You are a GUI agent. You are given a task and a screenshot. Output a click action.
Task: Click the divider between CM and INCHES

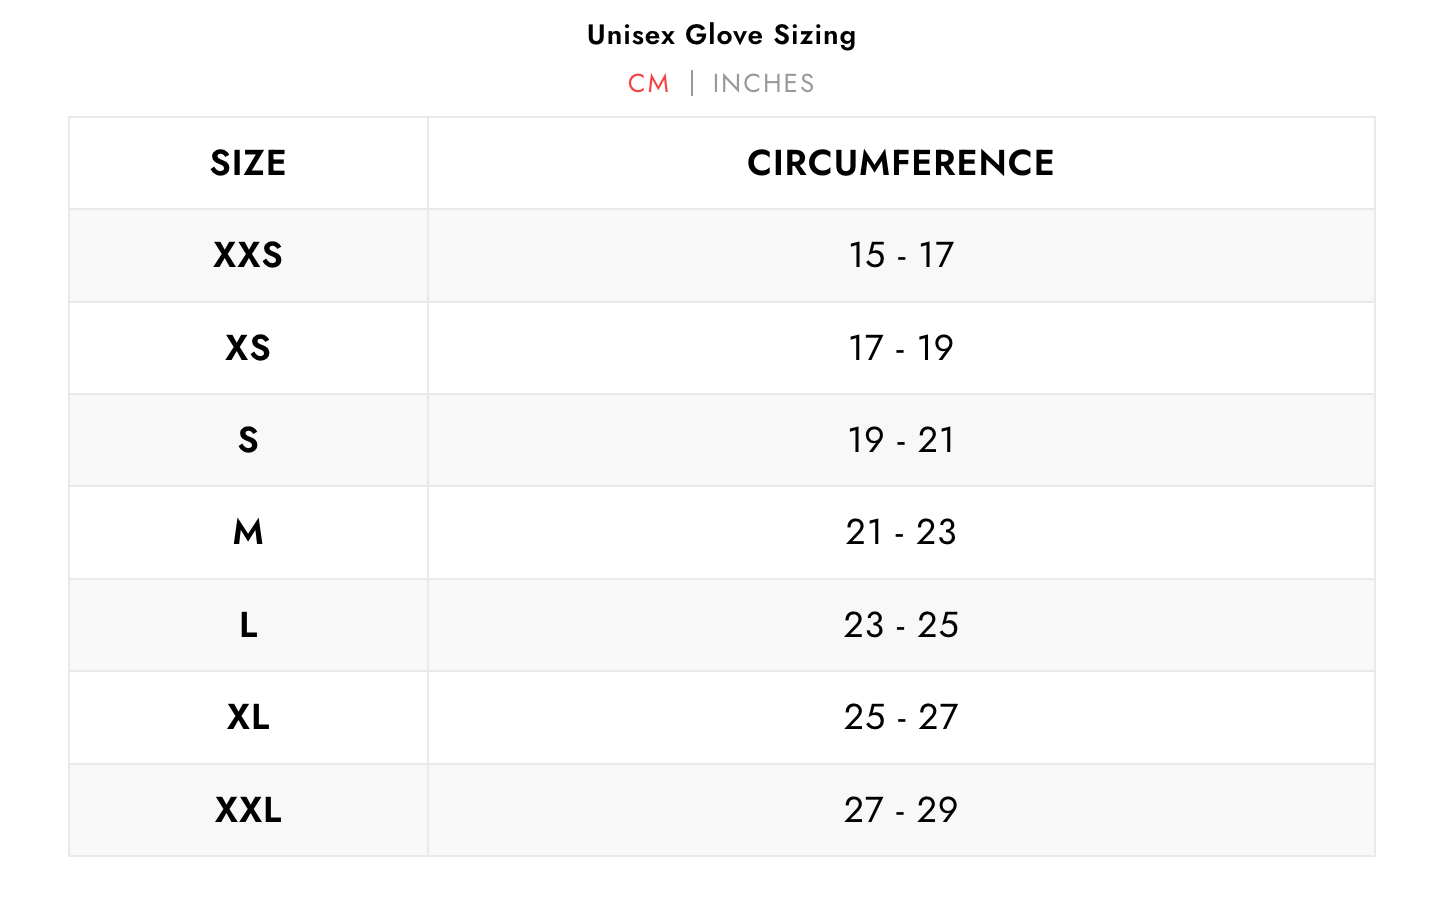[x=692, y=83]
